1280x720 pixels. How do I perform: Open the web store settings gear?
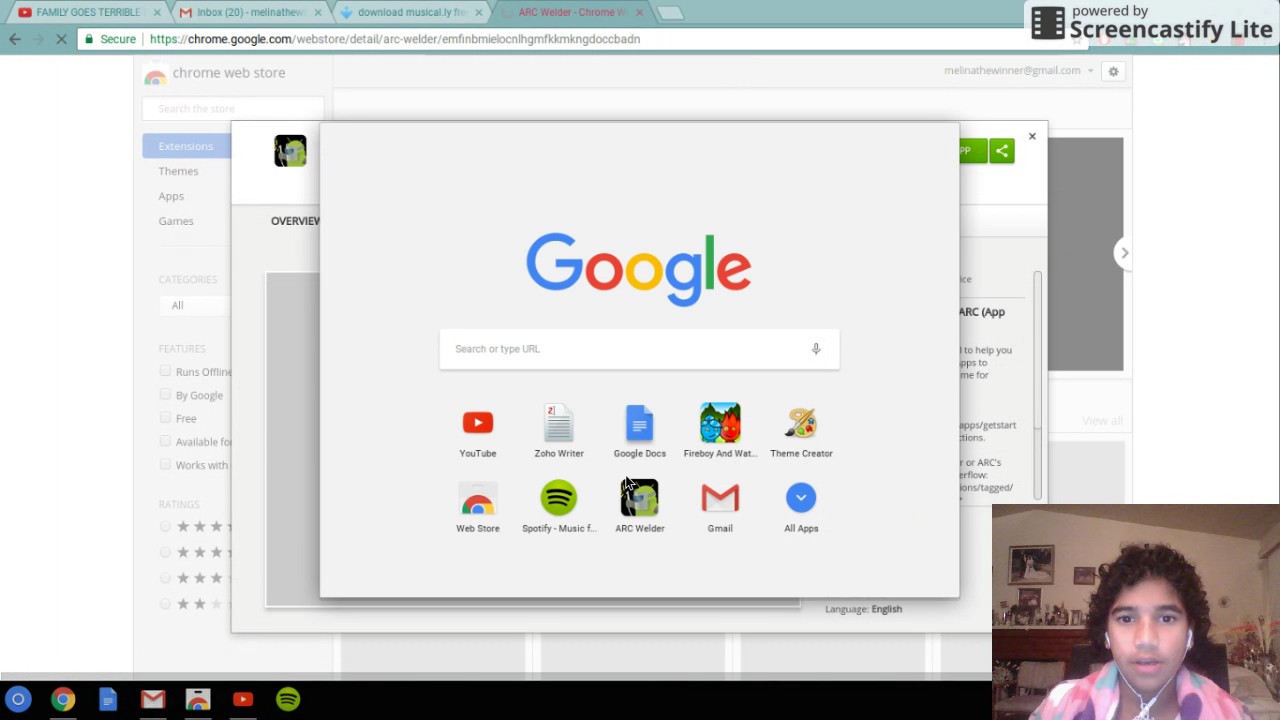click(1113, 71)
